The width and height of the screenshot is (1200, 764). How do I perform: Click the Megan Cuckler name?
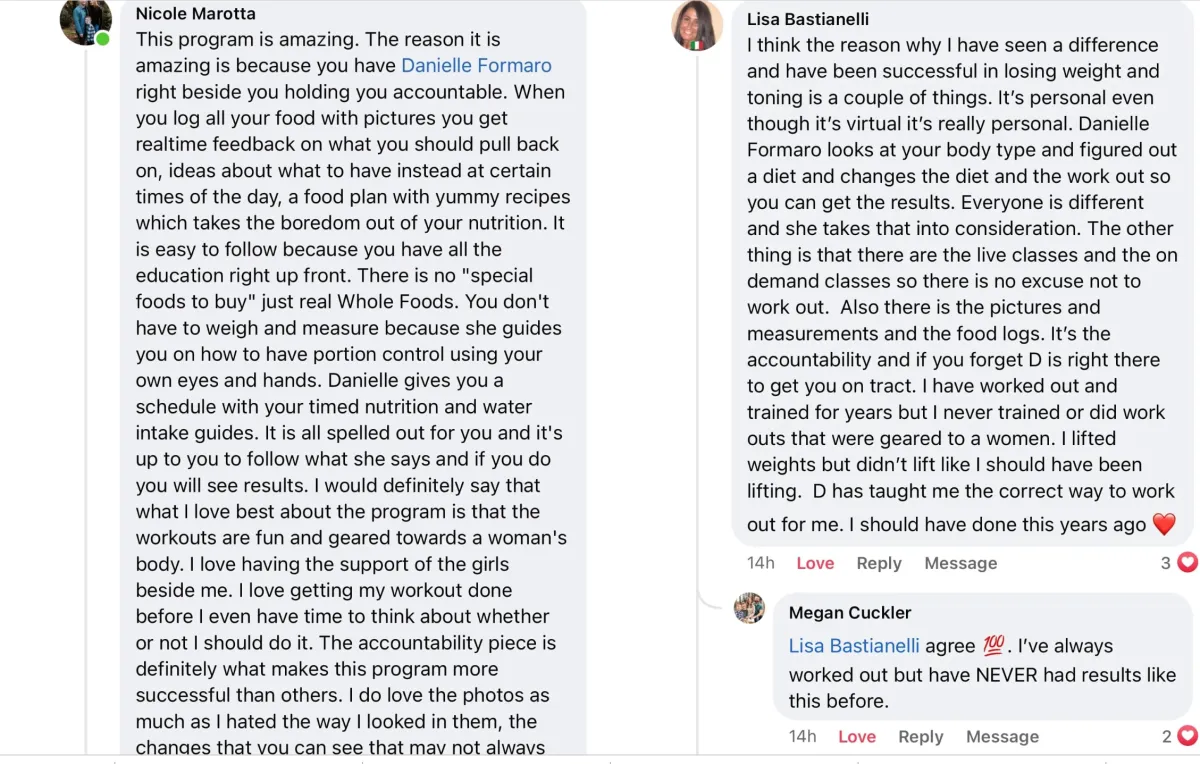850,613
